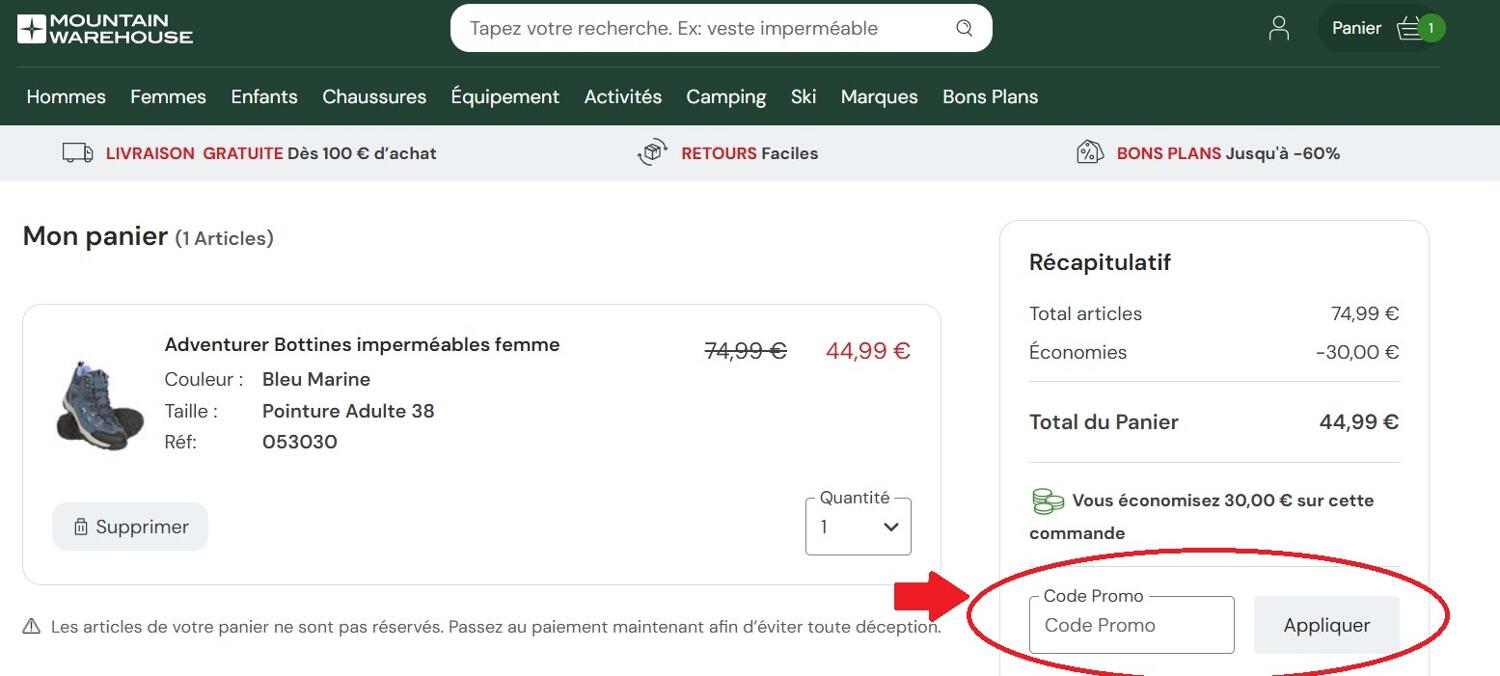The width and height of the screenshot is (1500, 676).
Task: Click the trash icon on the Supprimer button
Action: pos(82,527)
